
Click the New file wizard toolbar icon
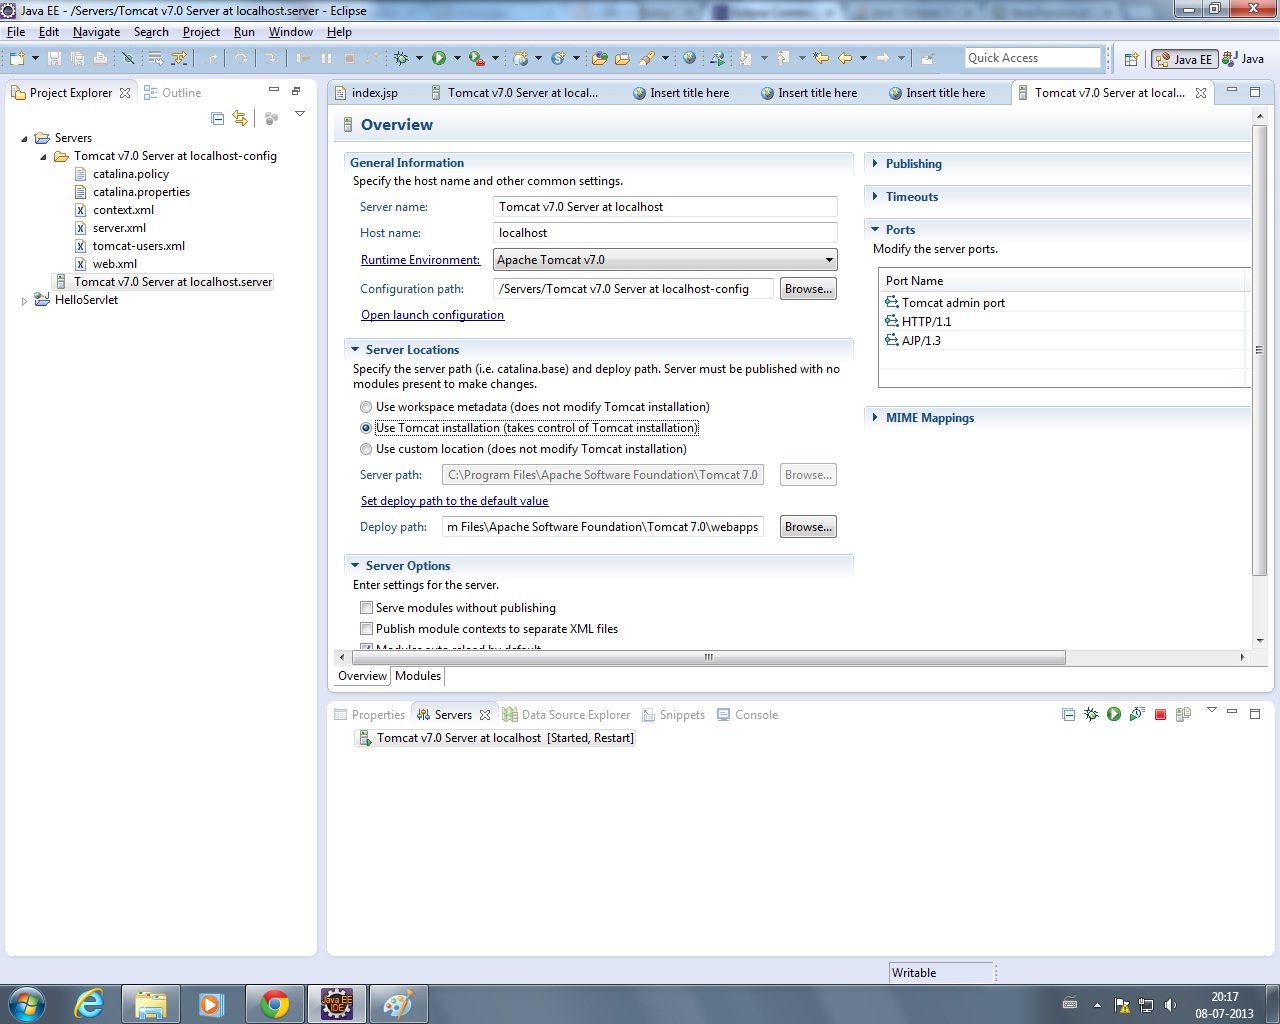17,58
